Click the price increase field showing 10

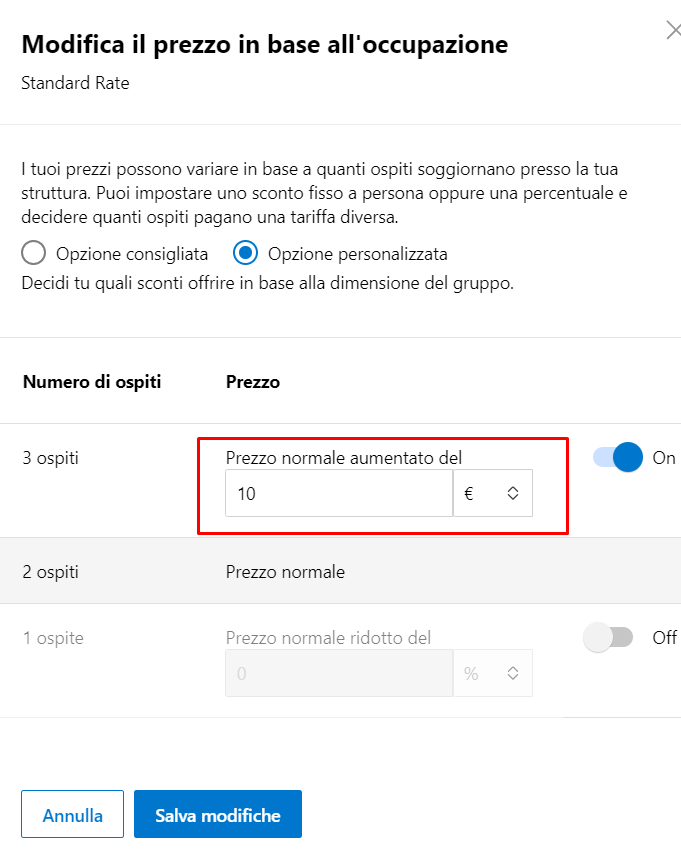coord(339,493)
